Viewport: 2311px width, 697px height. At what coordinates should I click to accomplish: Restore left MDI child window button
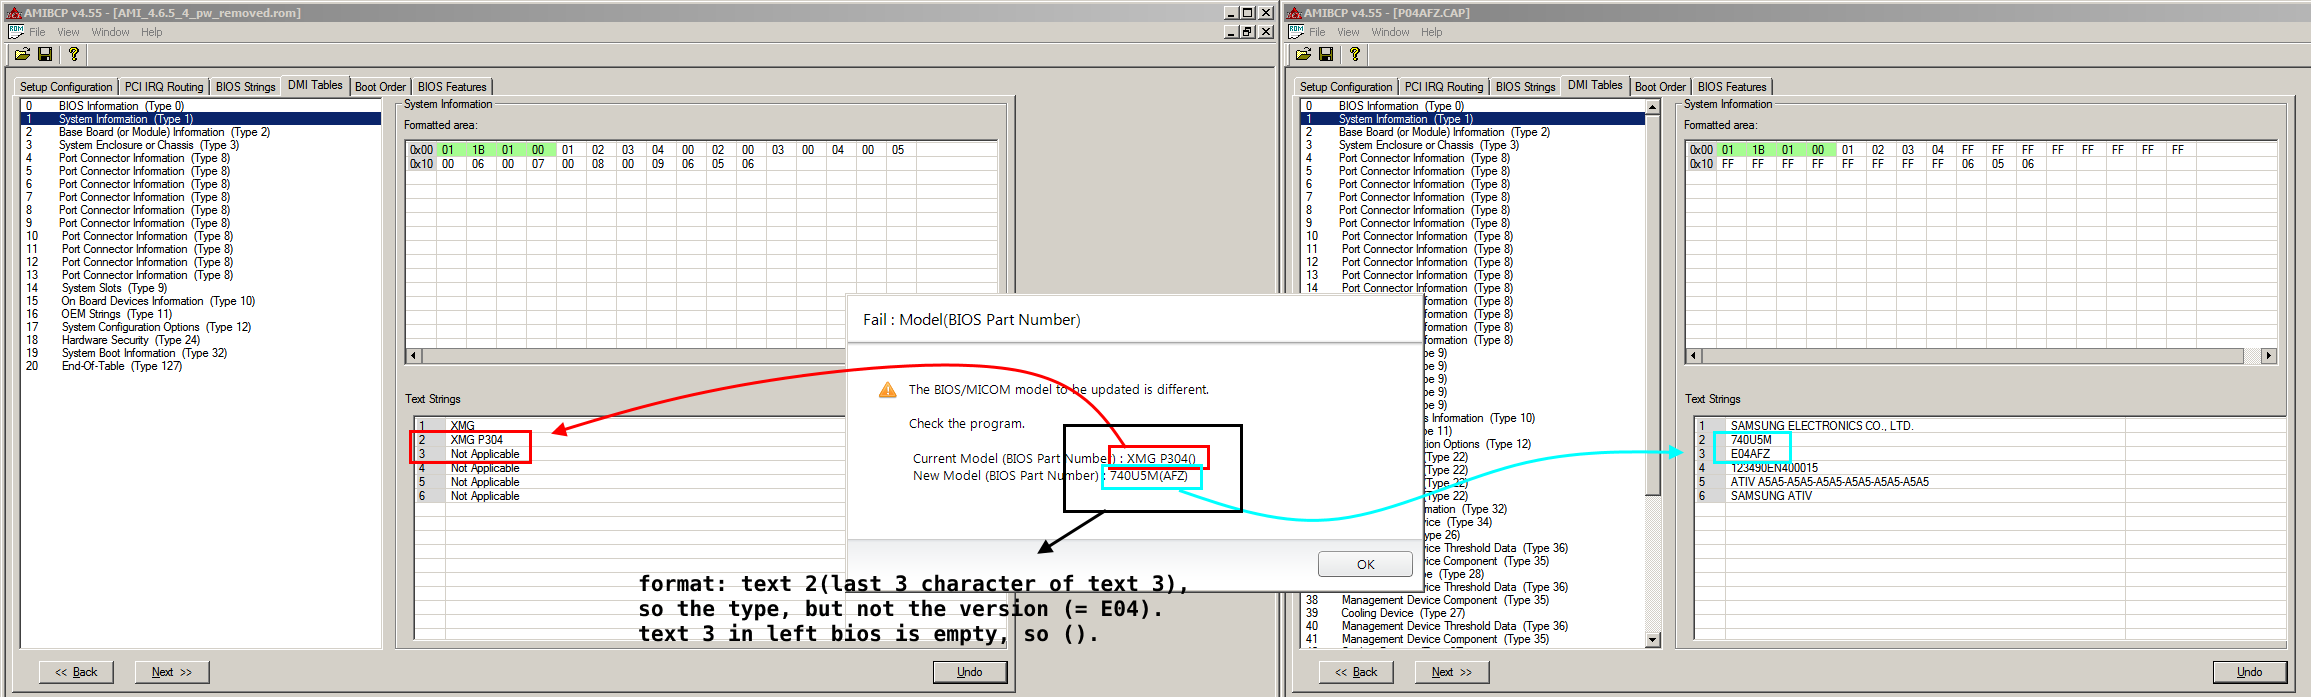(1248, 32)
